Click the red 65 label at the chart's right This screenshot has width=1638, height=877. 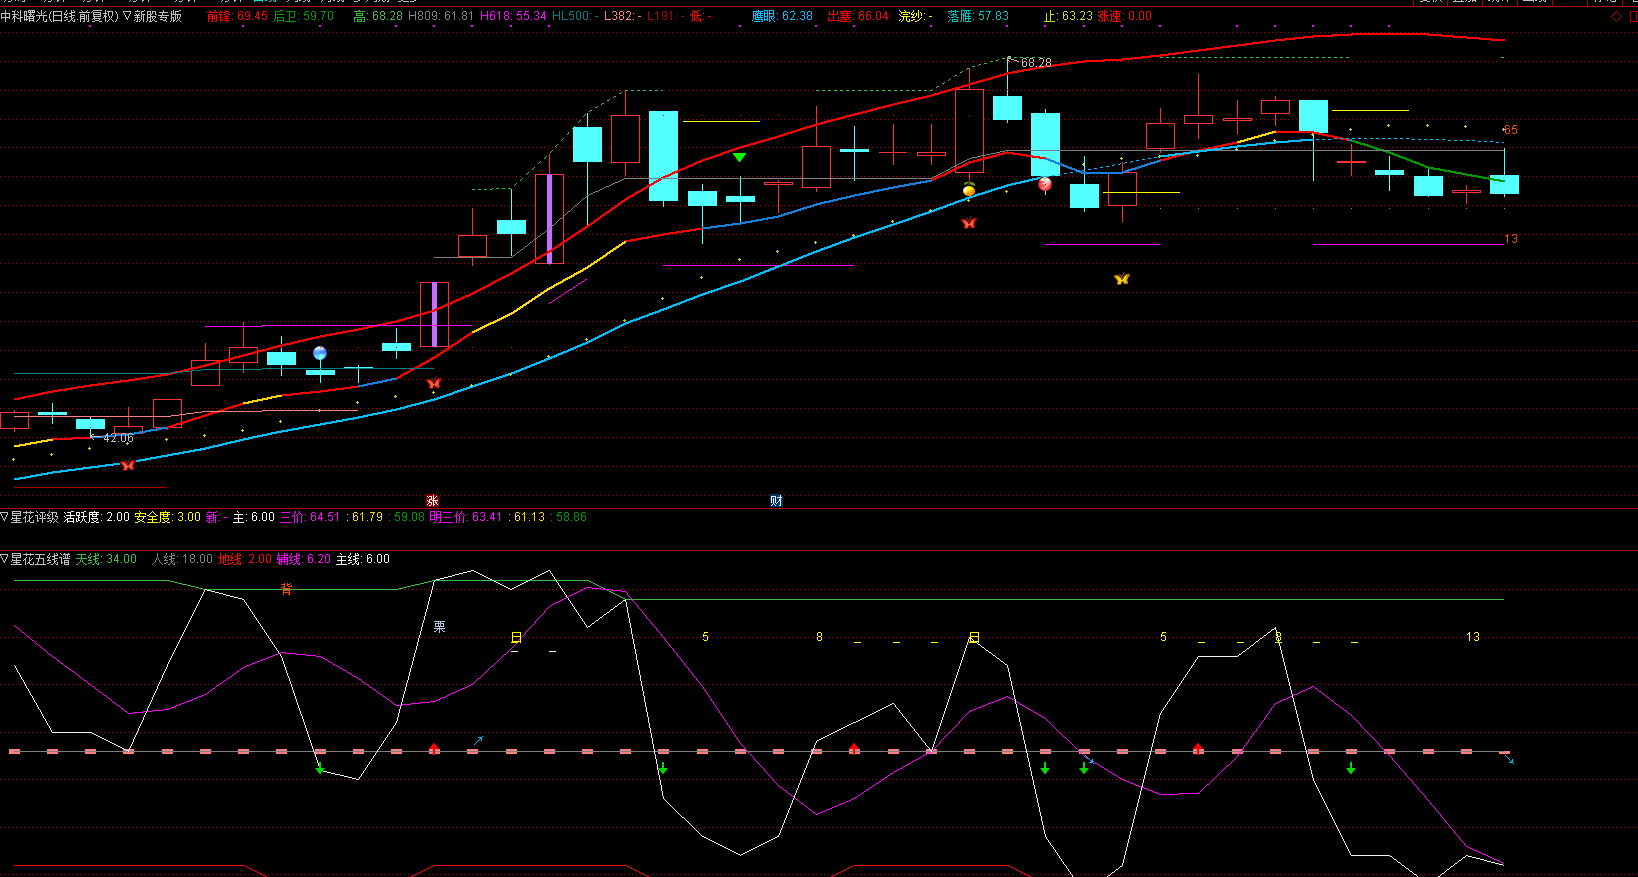pos(1510,130)
